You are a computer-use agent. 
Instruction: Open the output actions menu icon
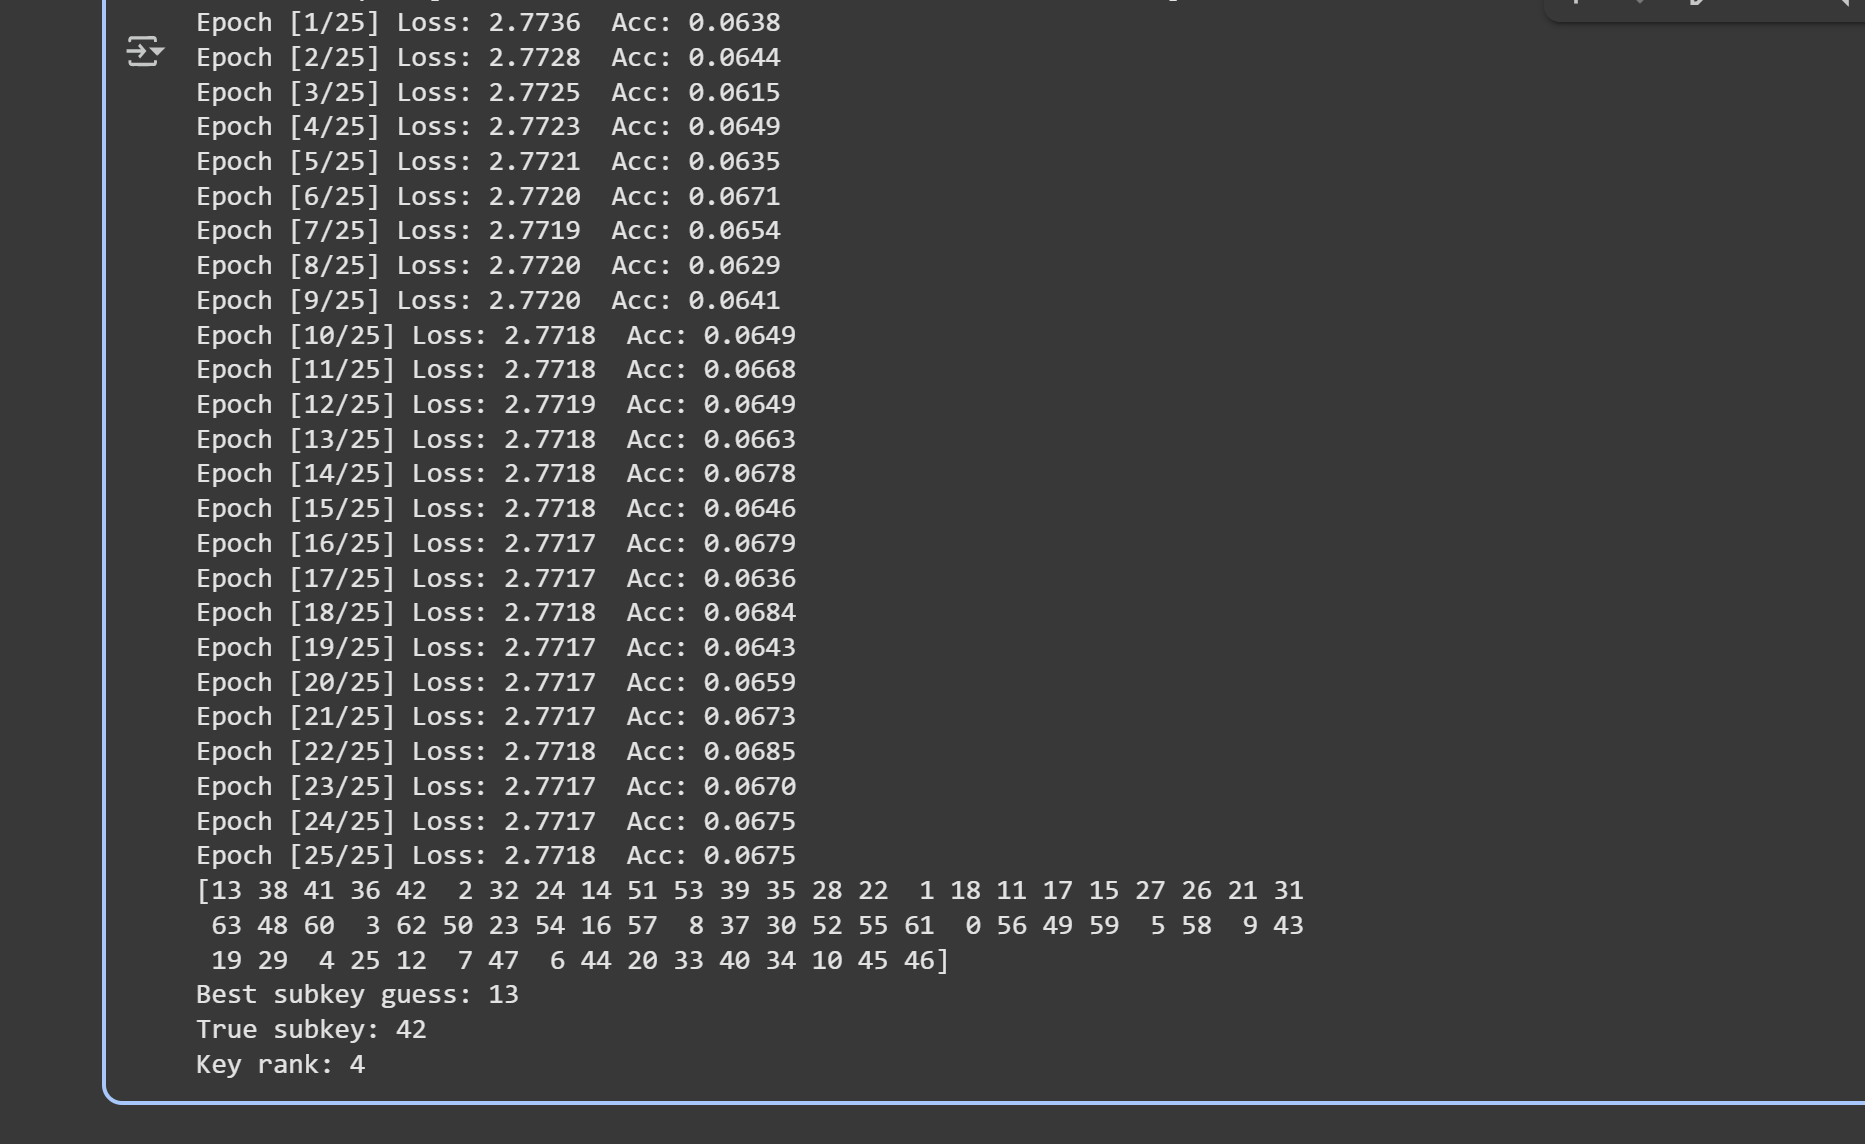click(x=144, y=51)
